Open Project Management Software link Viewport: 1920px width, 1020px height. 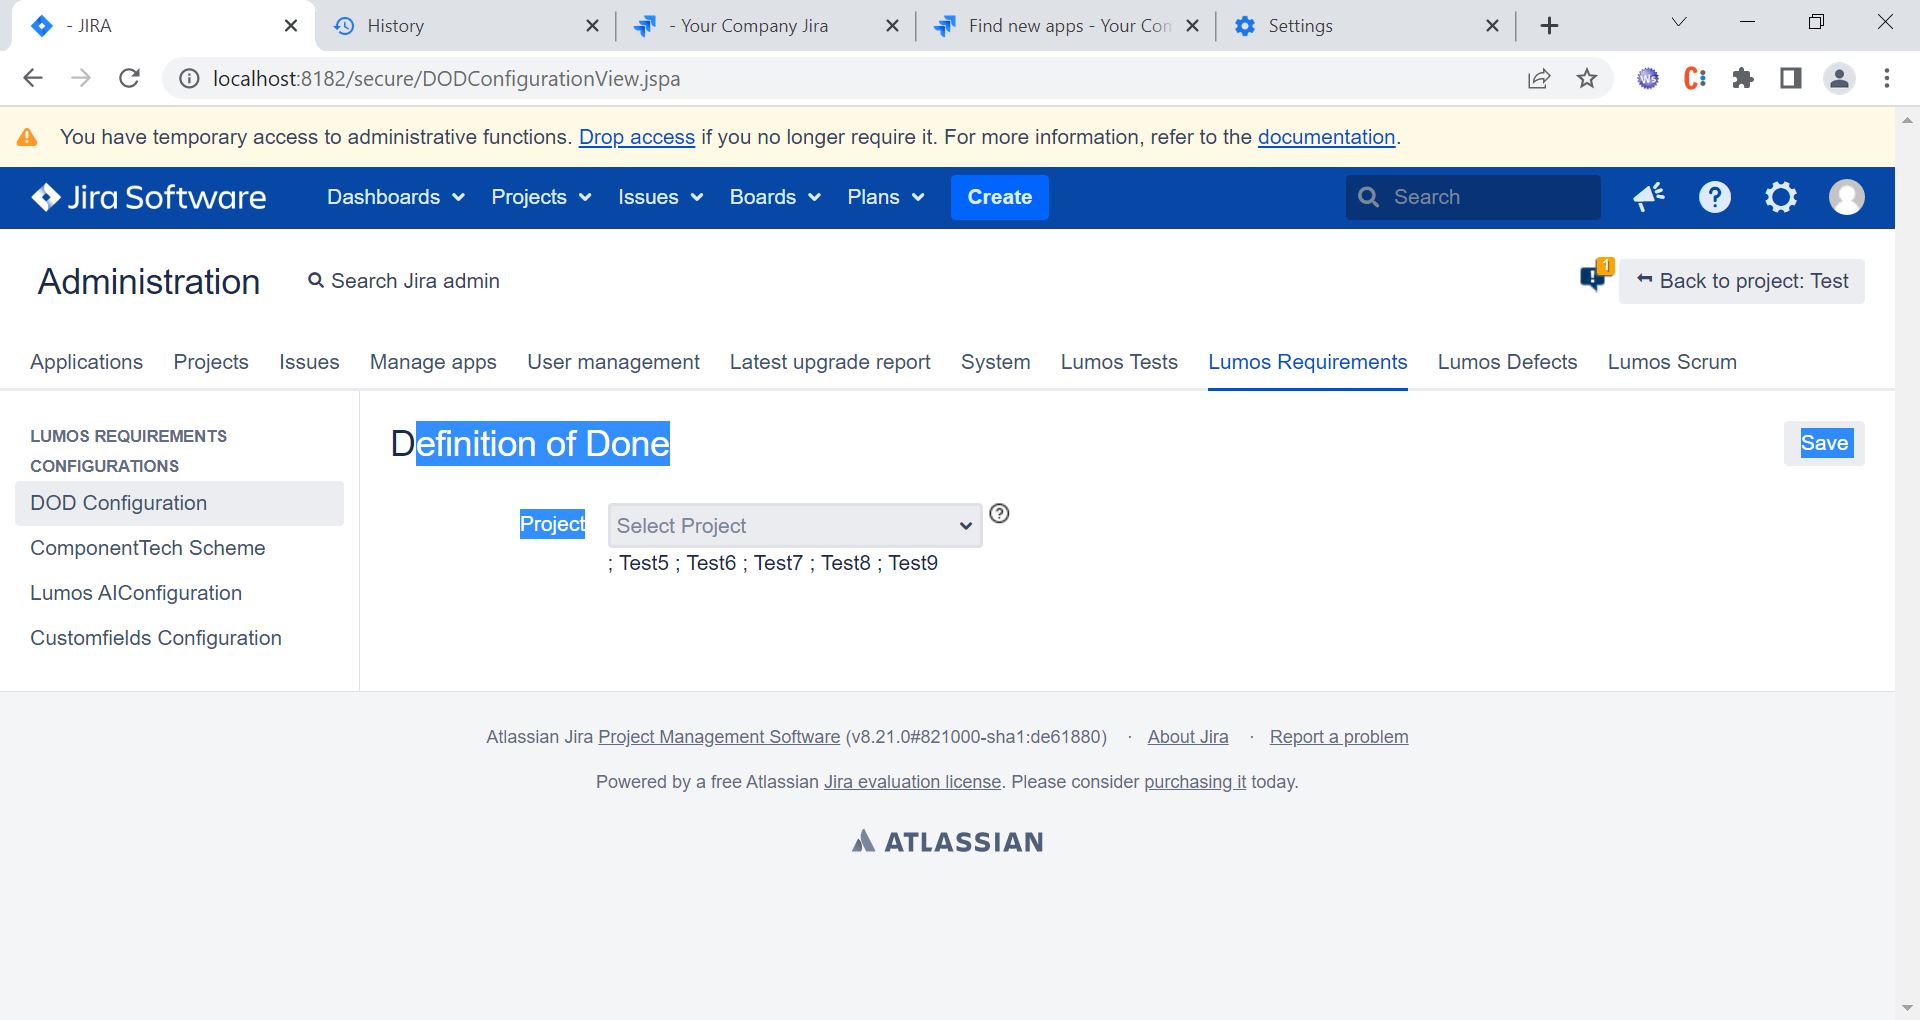pyautogui.click(x=719, y=737)
